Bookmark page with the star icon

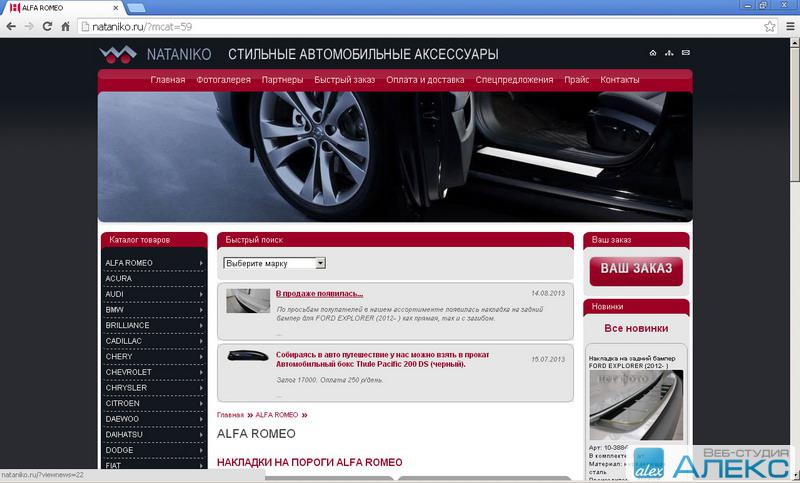(769, 26)
